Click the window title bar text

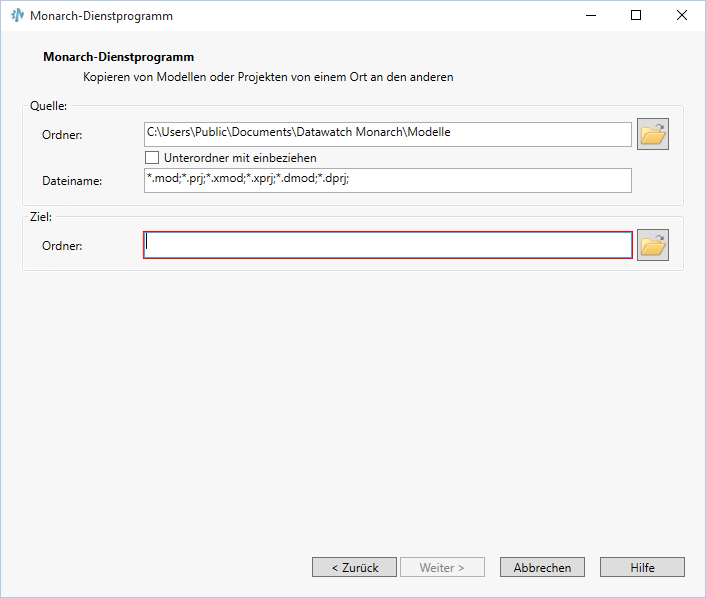point(101,16)
